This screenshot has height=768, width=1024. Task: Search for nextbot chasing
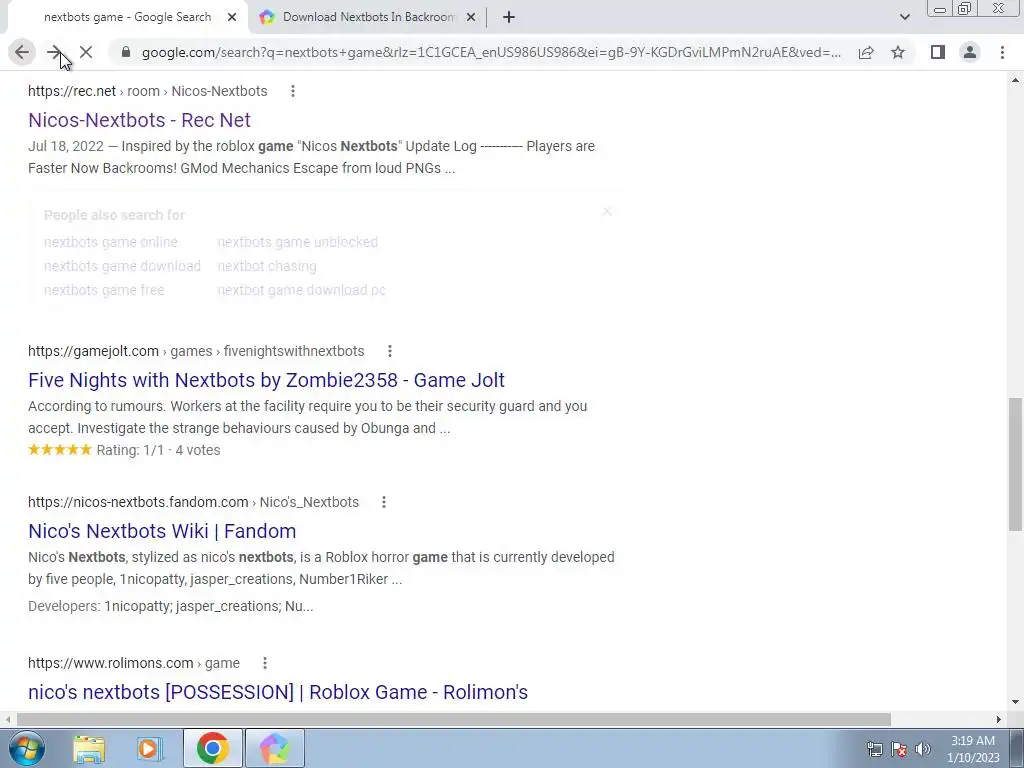[x=267, y=266]
